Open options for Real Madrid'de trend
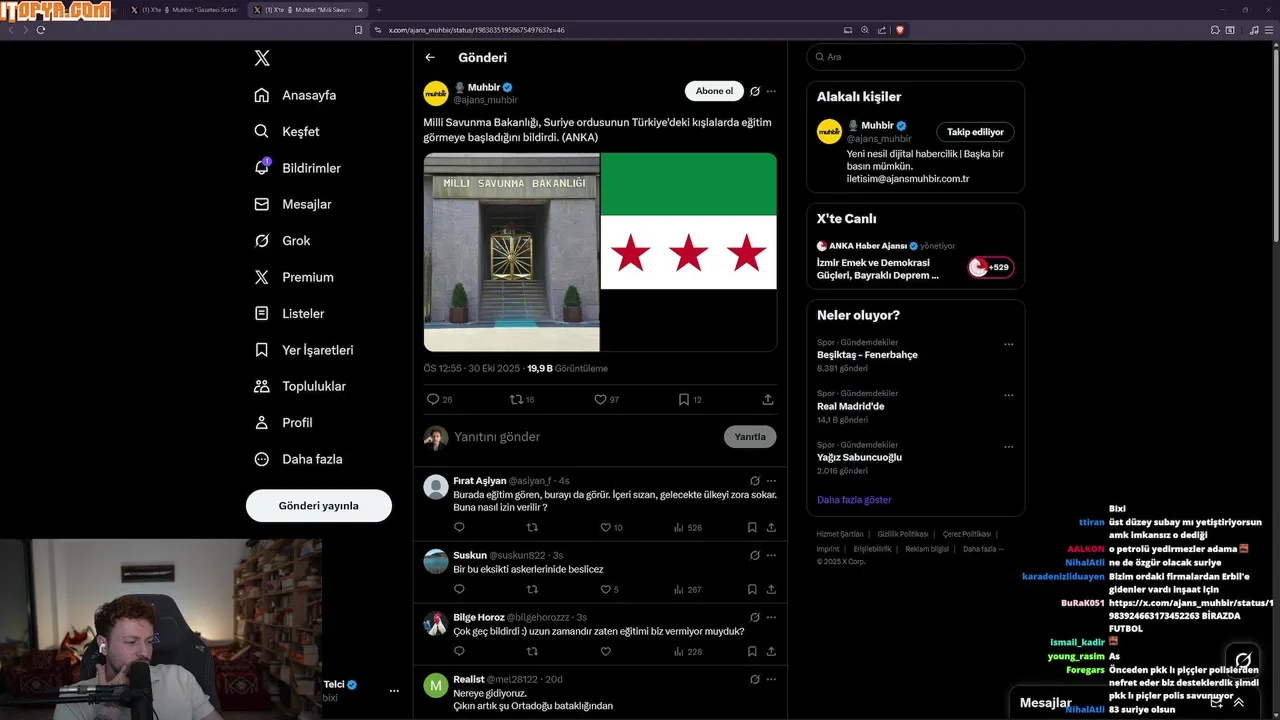 tap(1009, 395)
